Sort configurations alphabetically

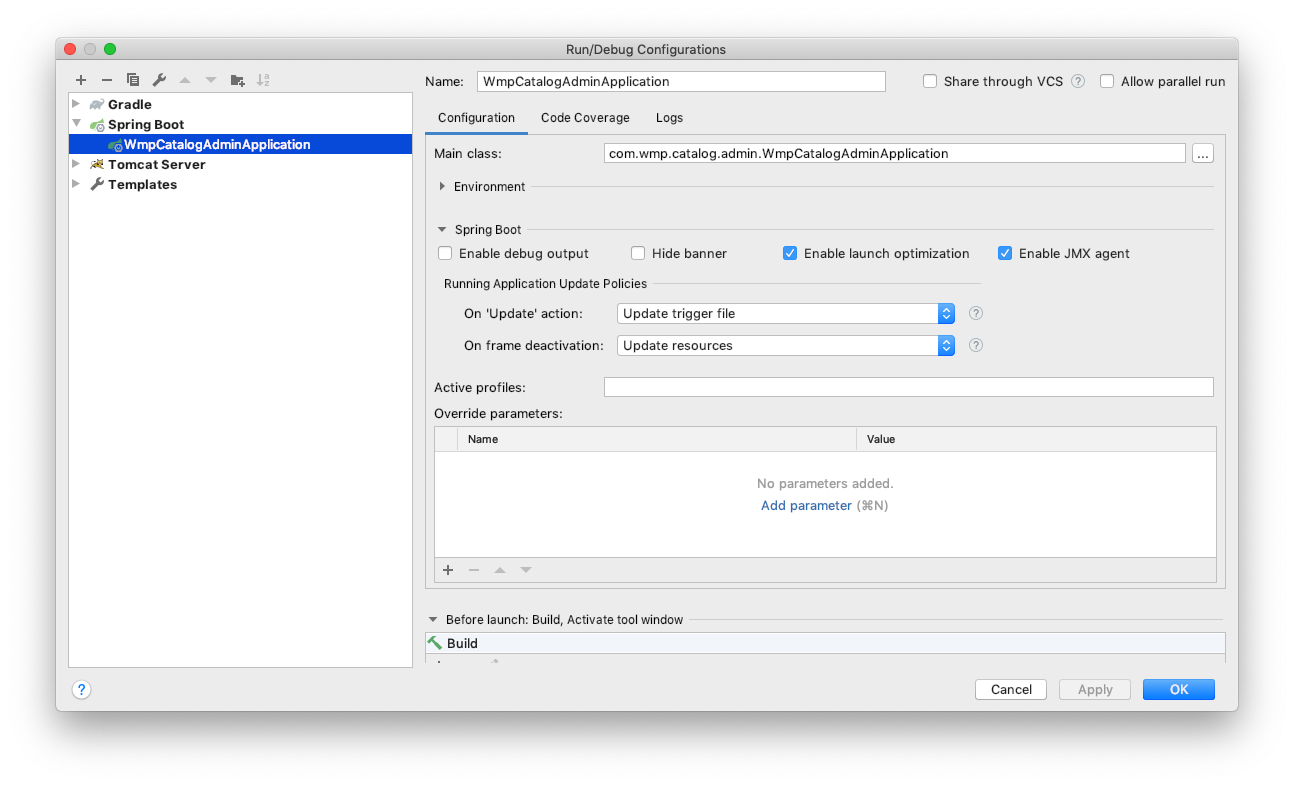click(x=263, y=80)
